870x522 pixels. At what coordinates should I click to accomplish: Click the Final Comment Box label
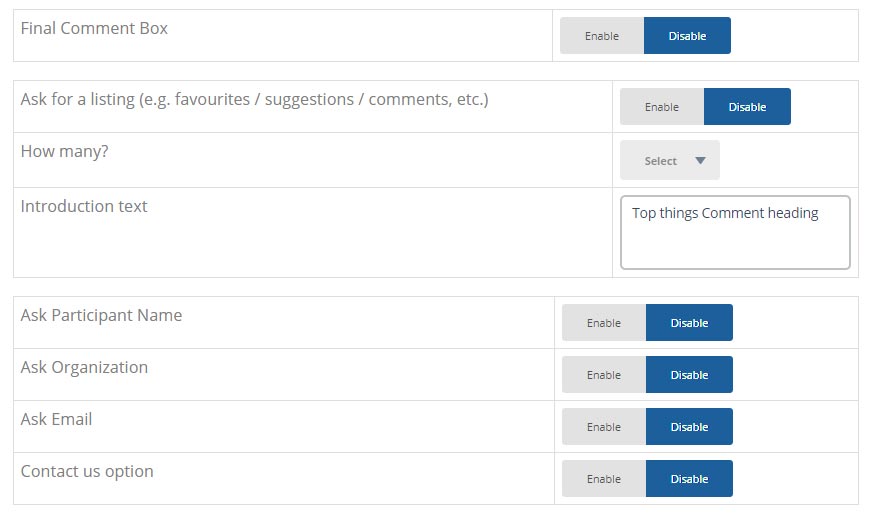pos(94,28)
